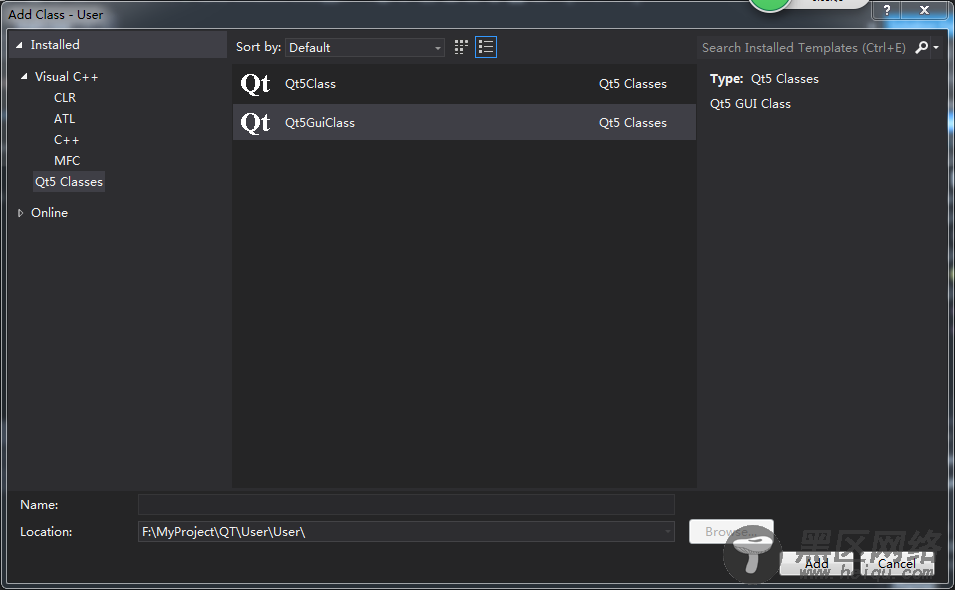This screenshot has width=955, height=590.
Task: Expand the Online section
Action: coord(20,213)
